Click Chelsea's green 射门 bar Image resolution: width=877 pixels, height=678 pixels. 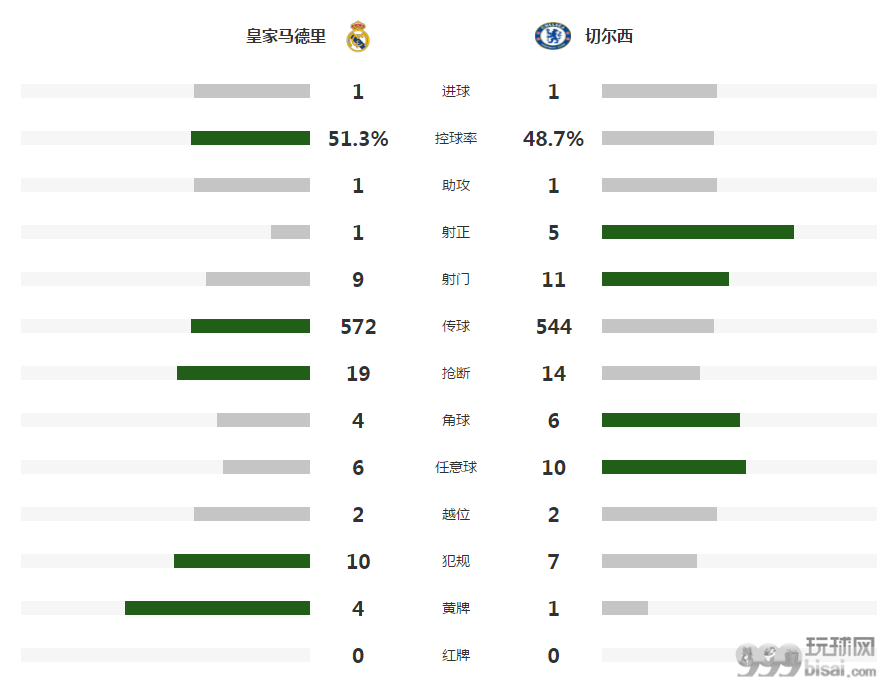[x=666, y=279]
